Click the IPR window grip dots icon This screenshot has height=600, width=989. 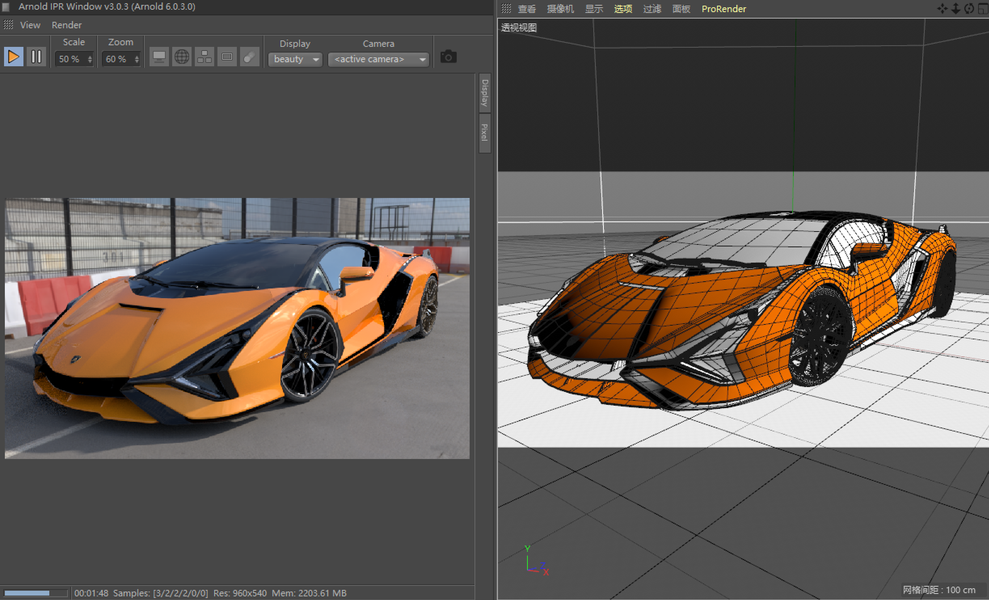[8, 25]
